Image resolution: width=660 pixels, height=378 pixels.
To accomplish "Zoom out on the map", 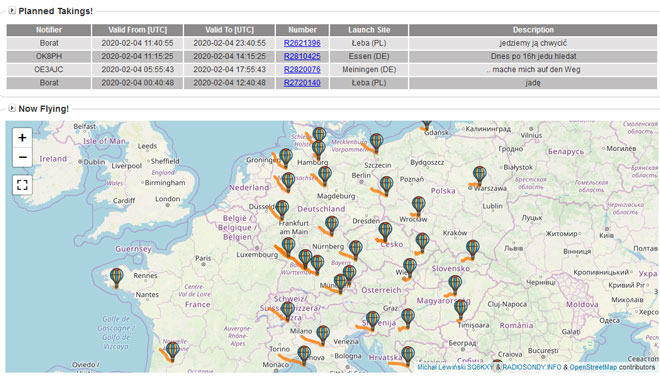I will coord(22,157).
